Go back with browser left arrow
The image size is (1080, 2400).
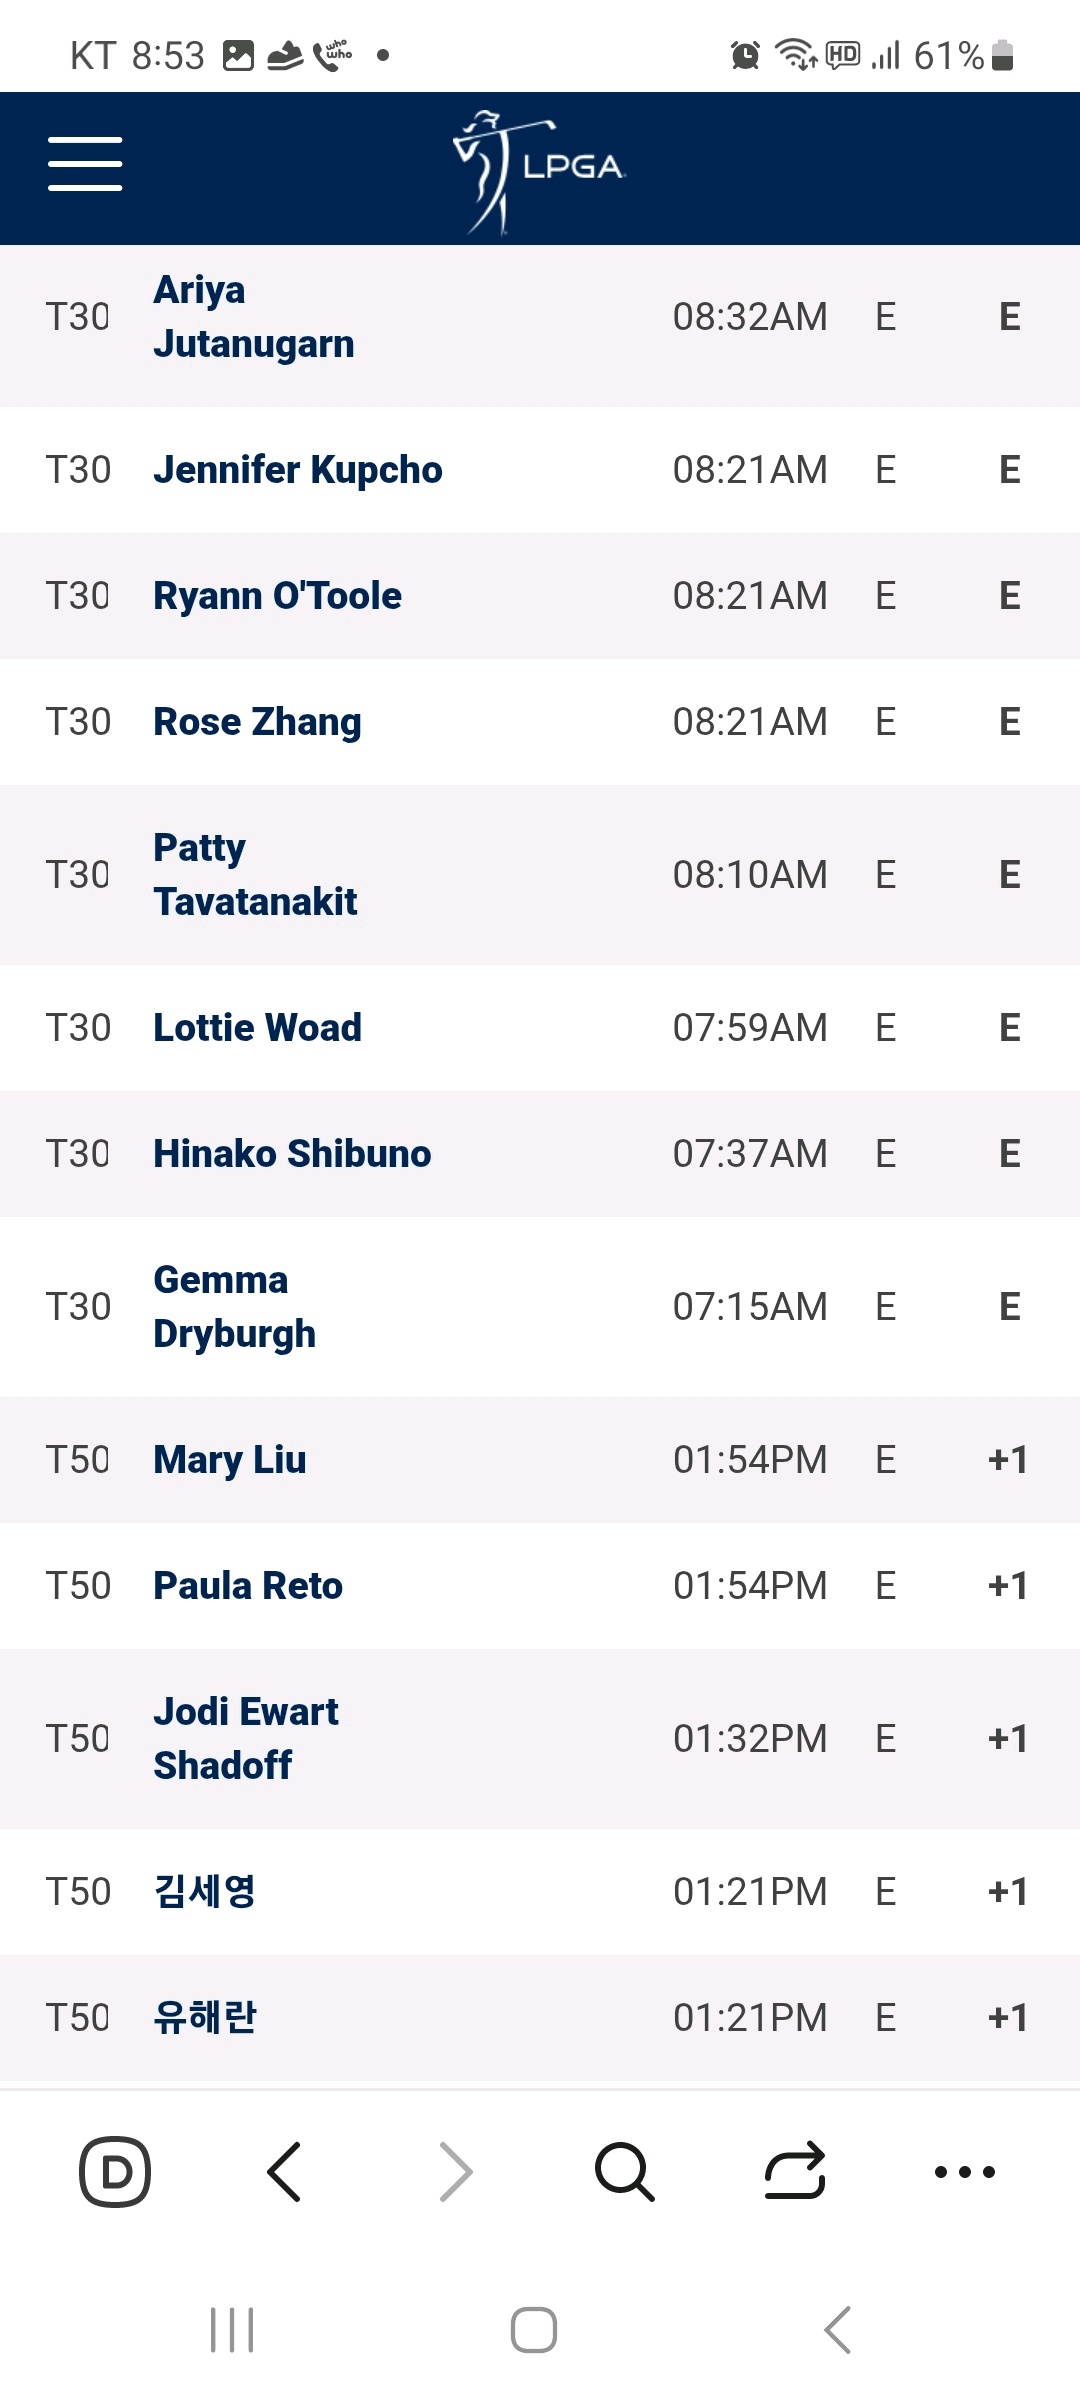[285, 2172]
